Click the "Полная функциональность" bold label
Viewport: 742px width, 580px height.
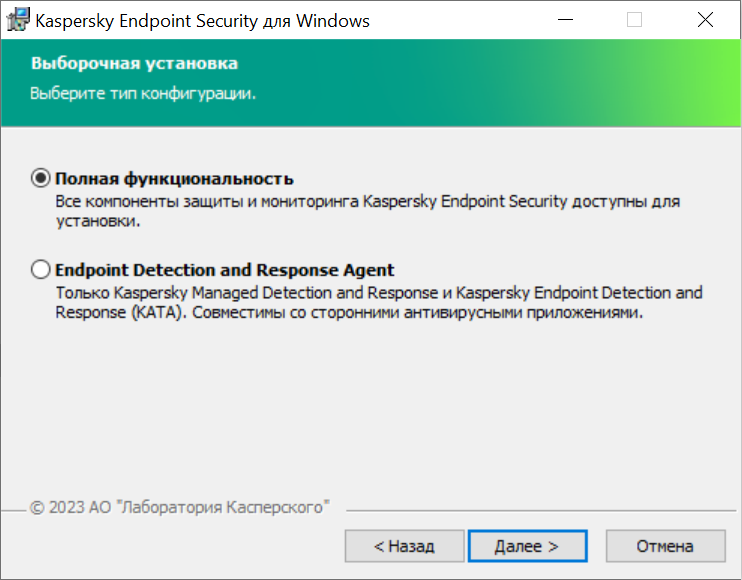pos(174,178)
